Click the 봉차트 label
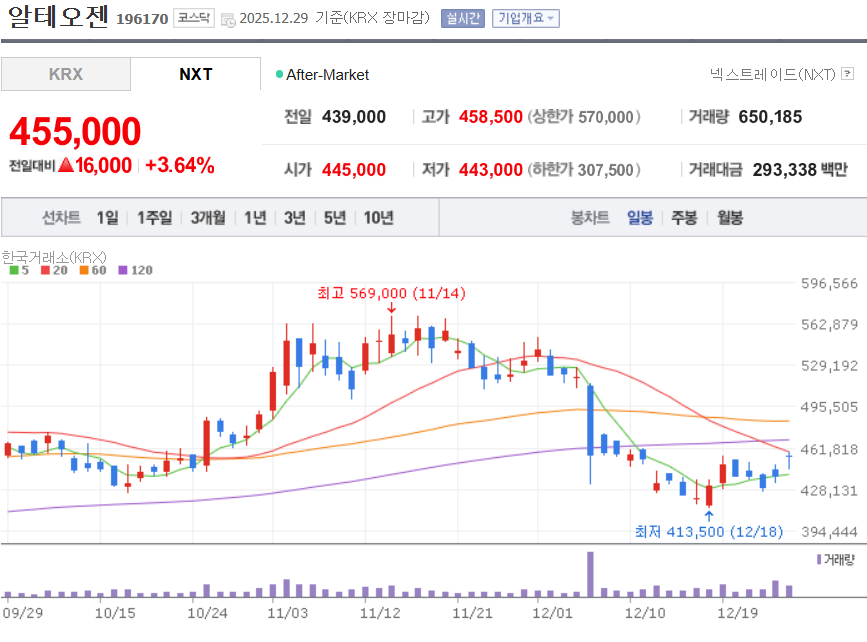 pyautogui.click(x=590, y=218)
